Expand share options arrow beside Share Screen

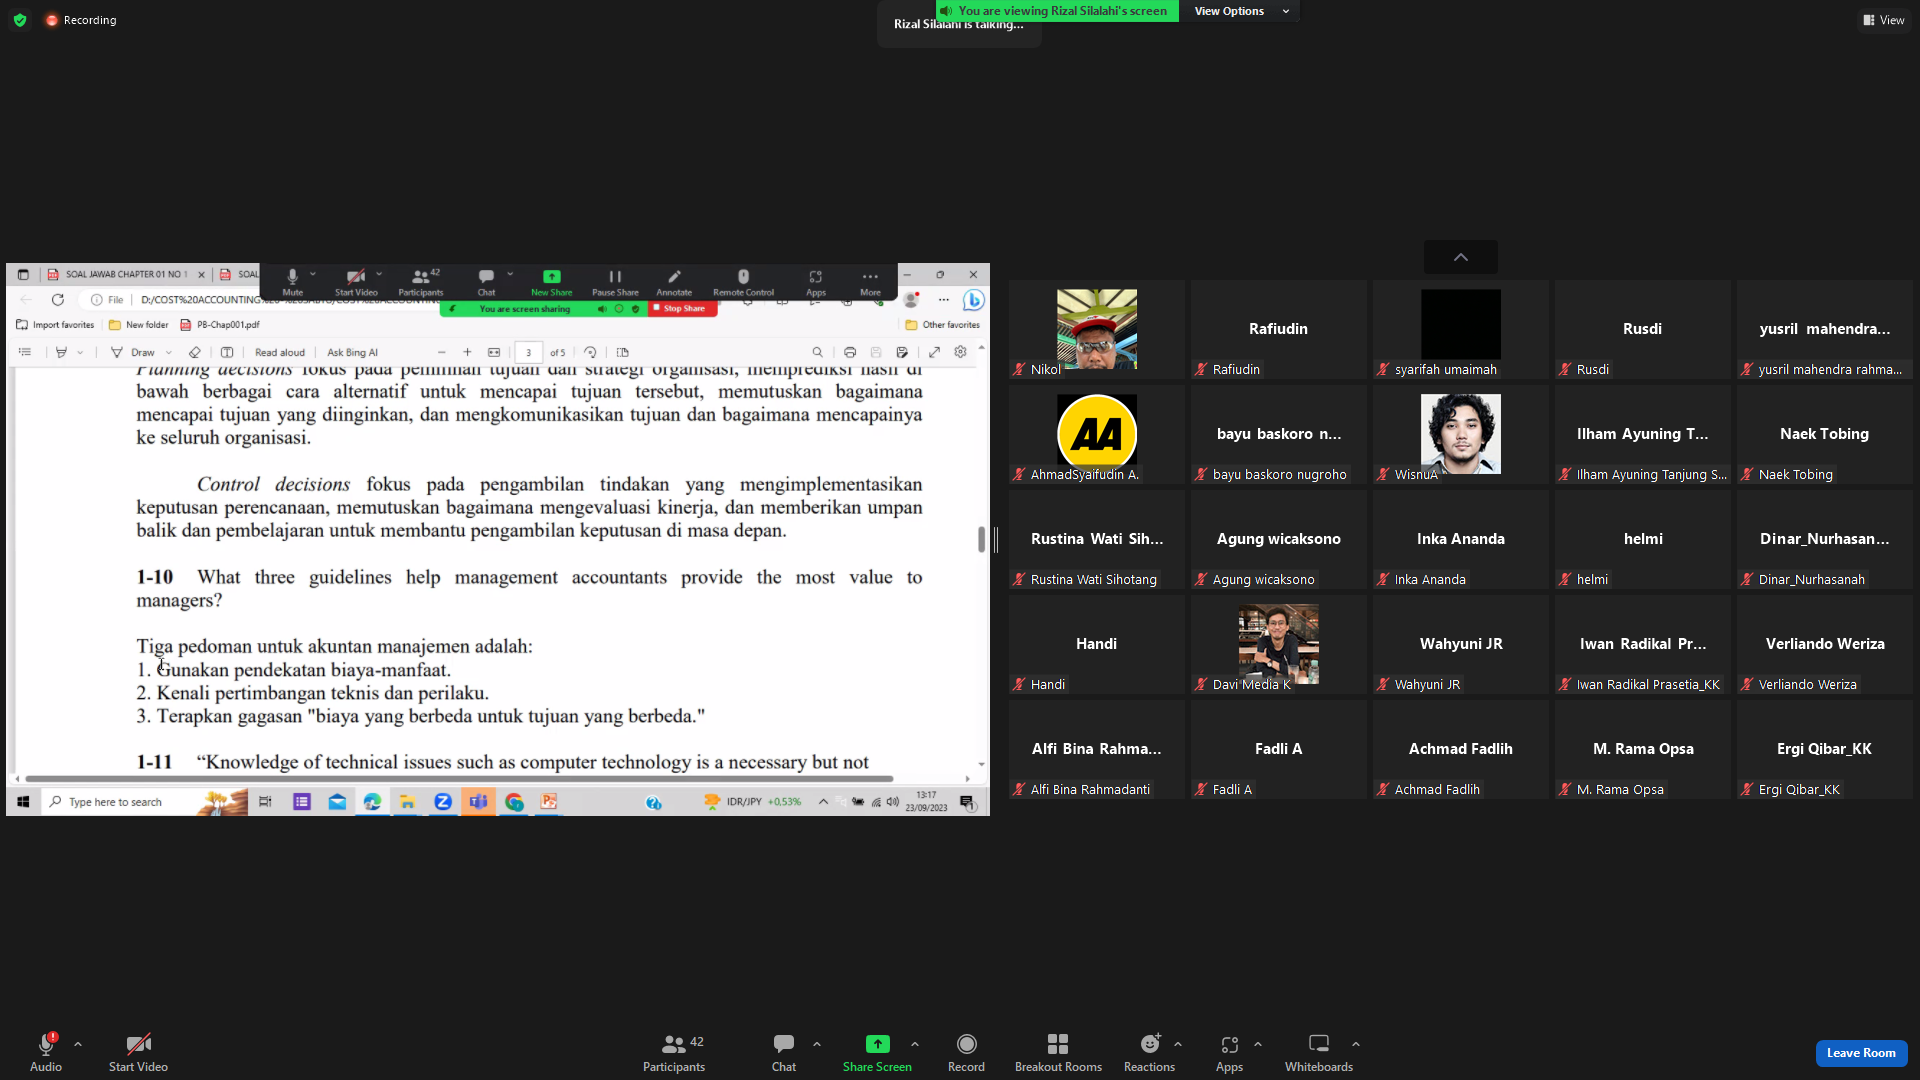tap(915, 1044)
